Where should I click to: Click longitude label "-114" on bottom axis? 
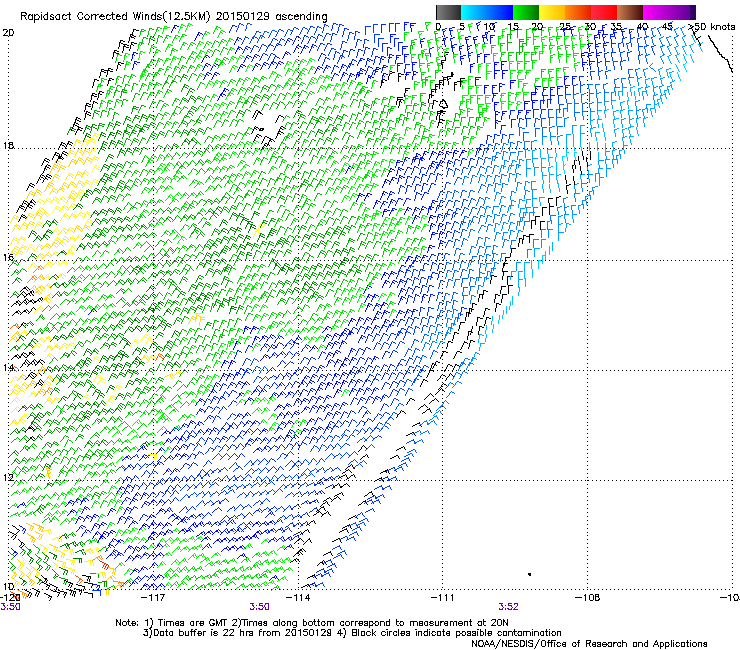click(298, 598)
